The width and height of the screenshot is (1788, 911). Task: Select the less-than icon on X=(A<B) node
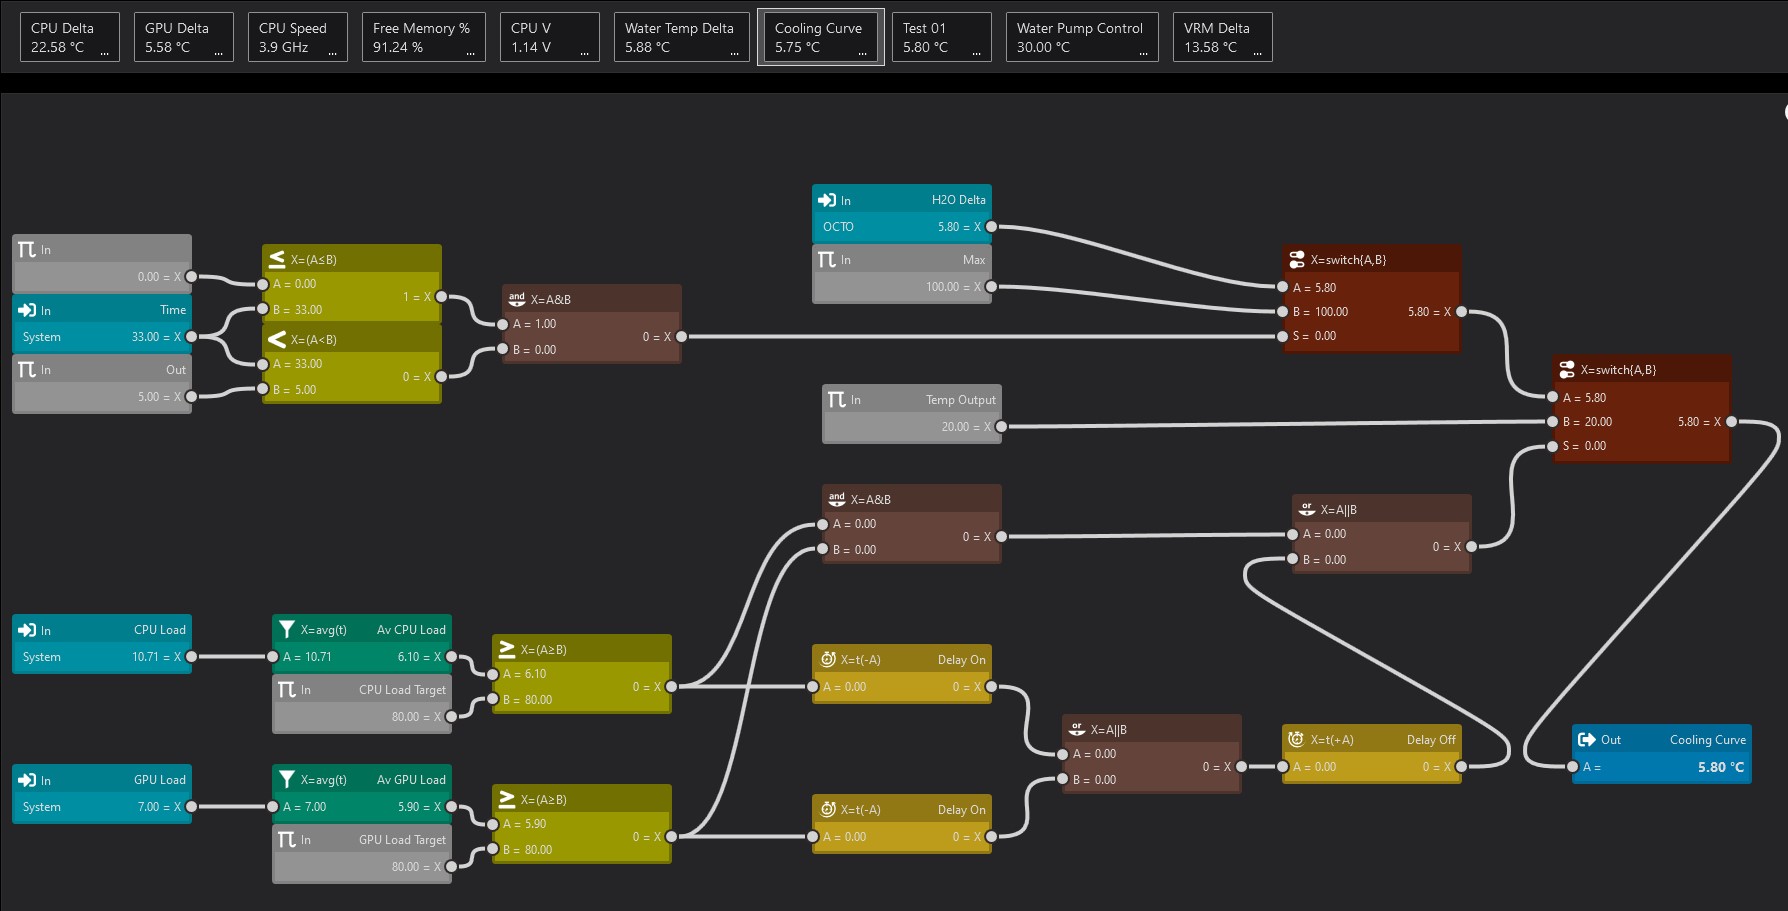pyautogui.click(x=277, y=340)
